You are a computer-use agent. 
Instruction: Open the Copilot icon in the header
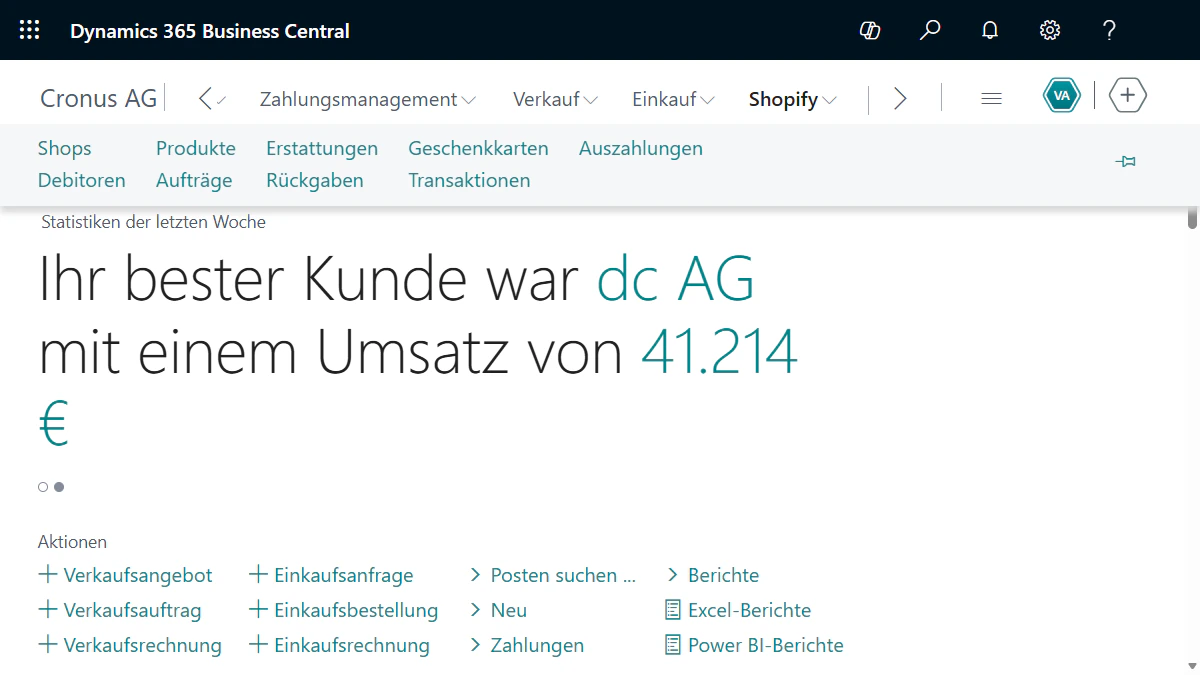(x=870, y=30)
